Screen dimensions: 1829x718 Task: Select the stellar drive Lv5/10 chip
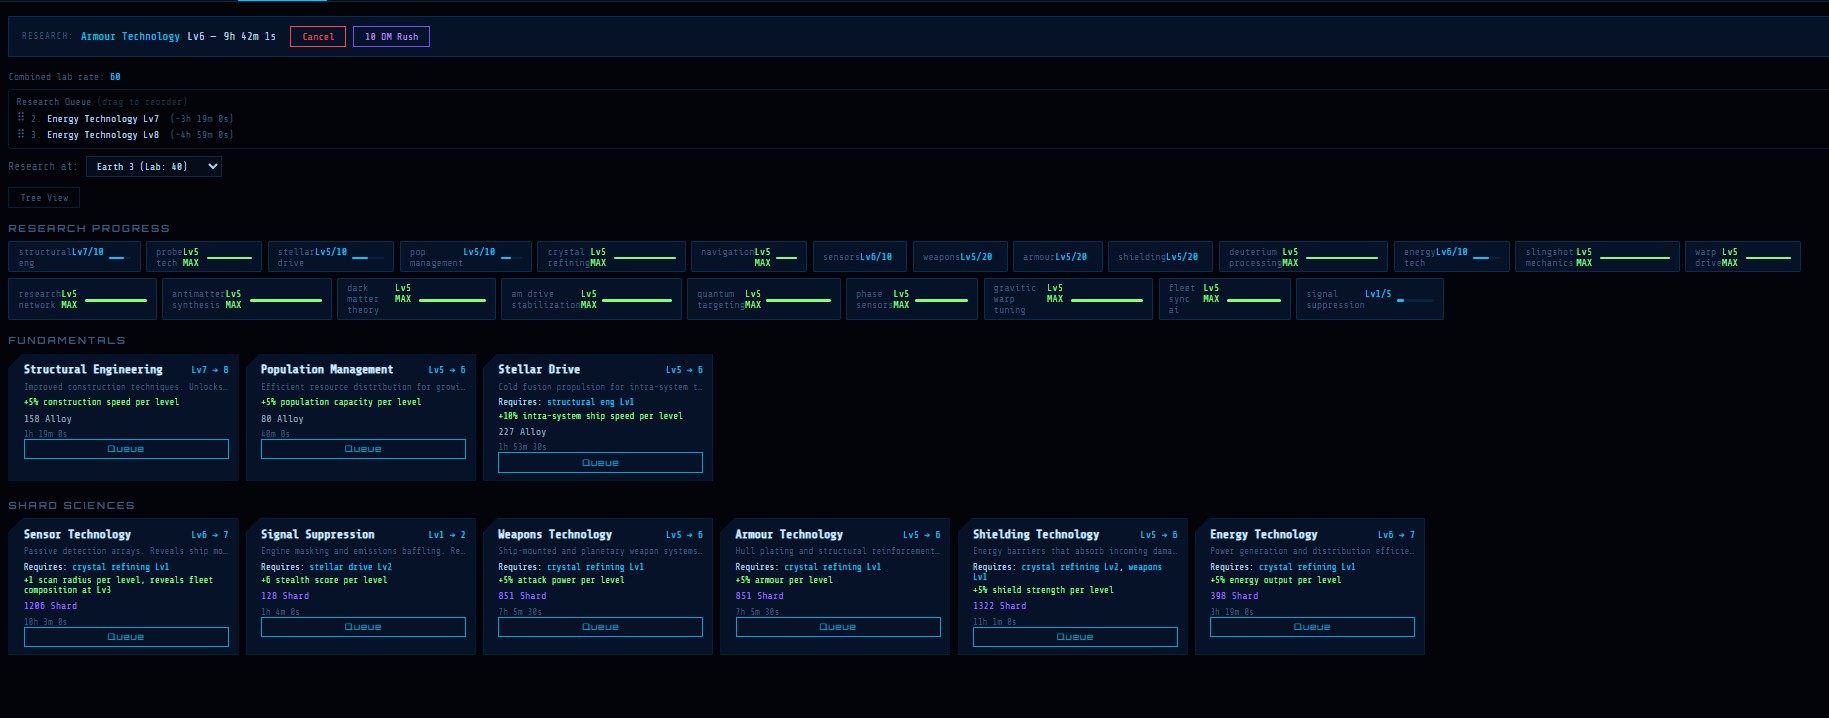tap(331, 257)
